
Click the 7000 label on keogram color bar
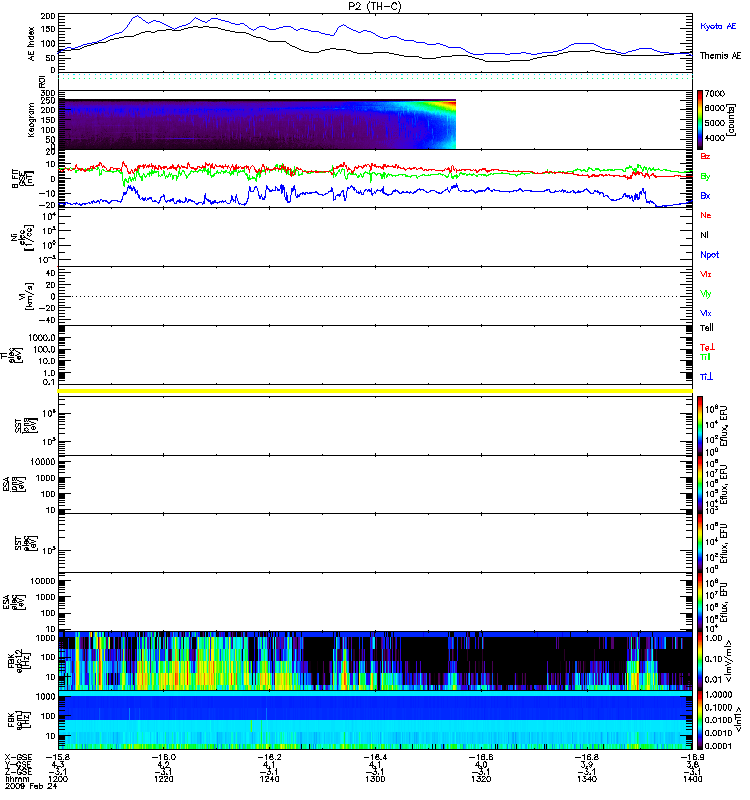coord(714,94)
